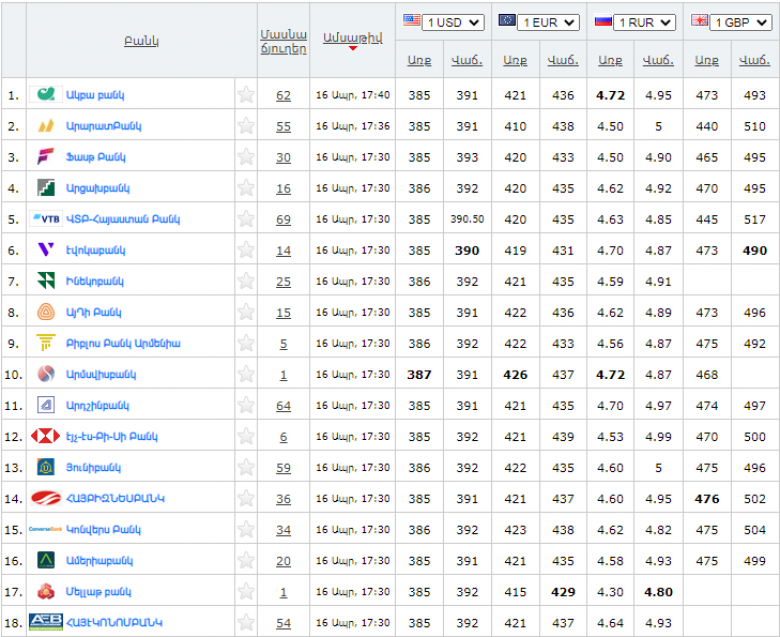780x637 pixels.
Task: Sort by the bank name column header
Action: click(141, 40)
